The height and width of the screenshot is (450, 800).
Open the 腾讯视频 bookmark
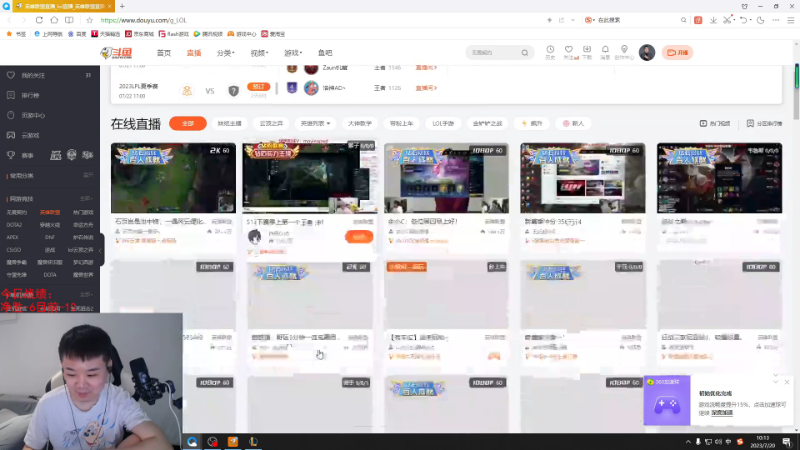coord(208,34)
